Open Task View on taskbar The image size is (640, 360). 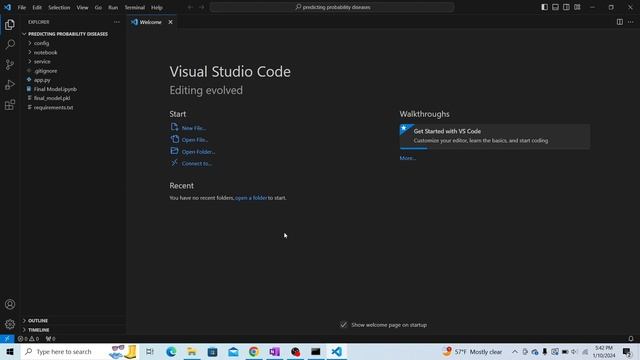(x=150, y=351)
